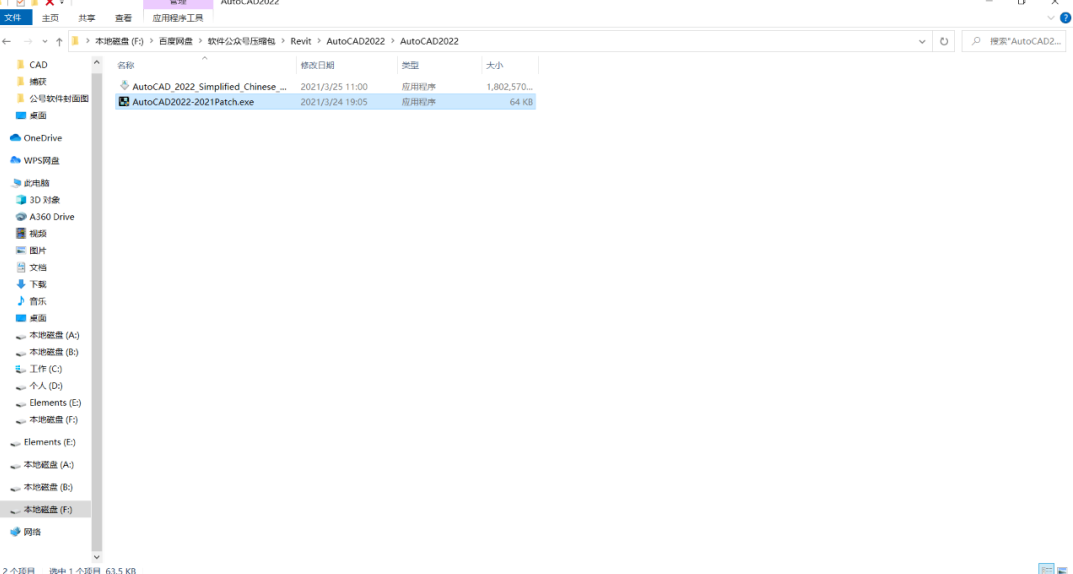This screenshot has width=1073, height=574.
Task: Switch to the 查看 ribbon tab
Action: [x=123, y=18]
